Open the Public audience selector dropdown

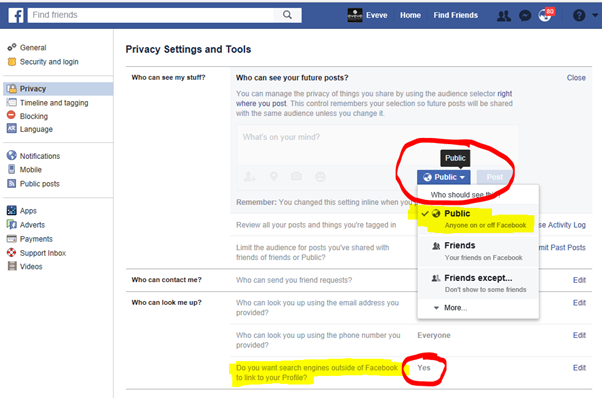click(x=444, y=177)
